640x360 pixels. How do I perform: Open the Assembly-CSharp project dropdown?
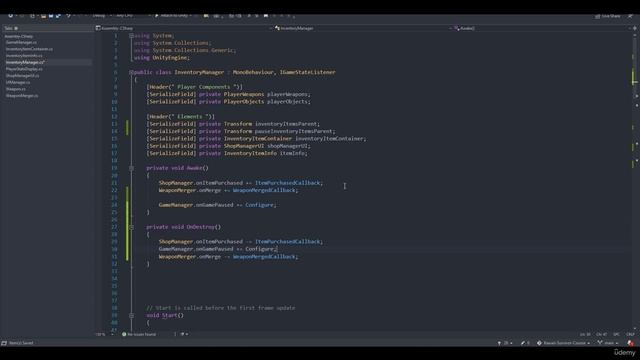(x=183, y=28)
